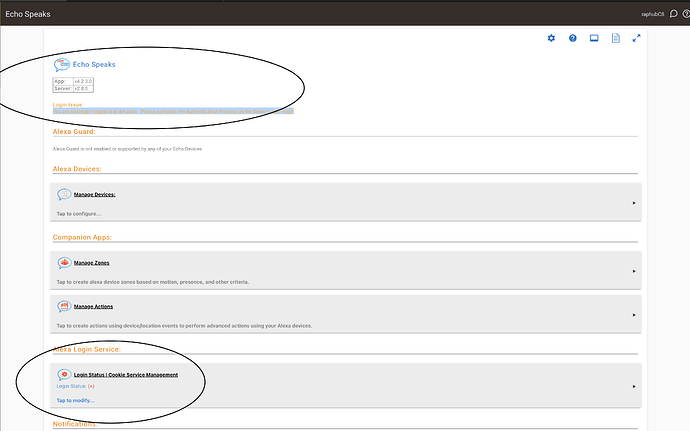This screenshot has width=690, height=431.
Task: Click the blue Echo Speaks app title
Action: [94, 64]
